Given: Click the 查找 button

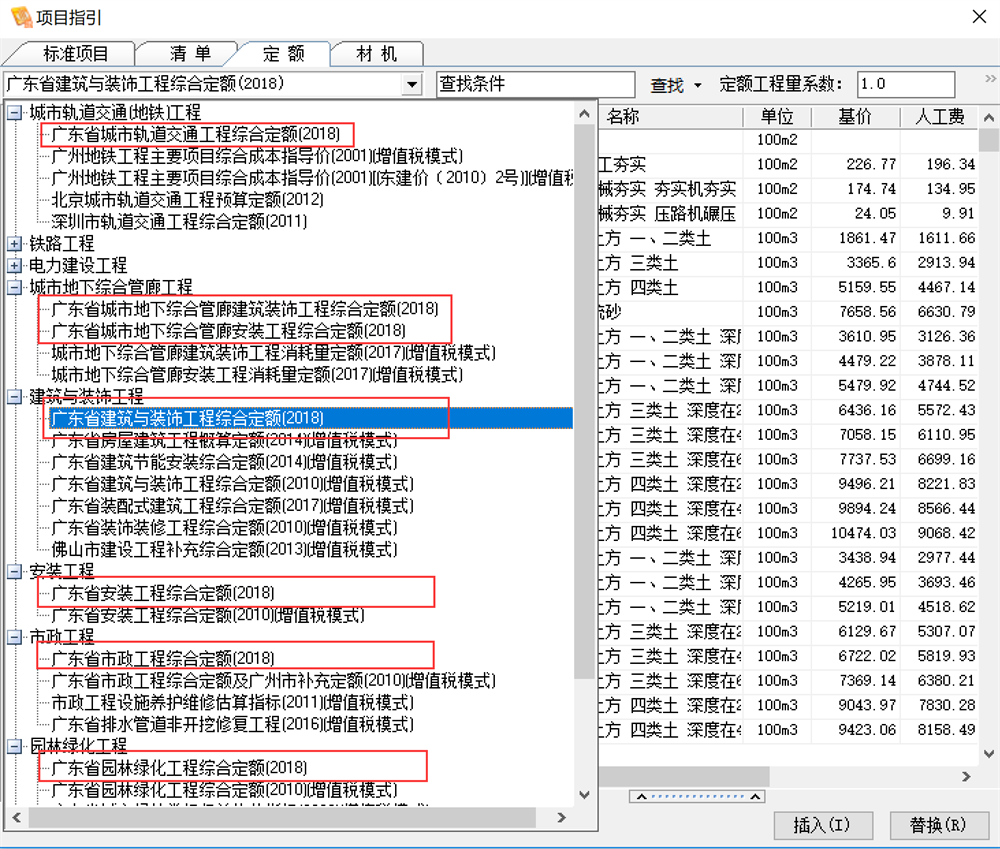Looking at the screenshot, I should pos(667,85).
